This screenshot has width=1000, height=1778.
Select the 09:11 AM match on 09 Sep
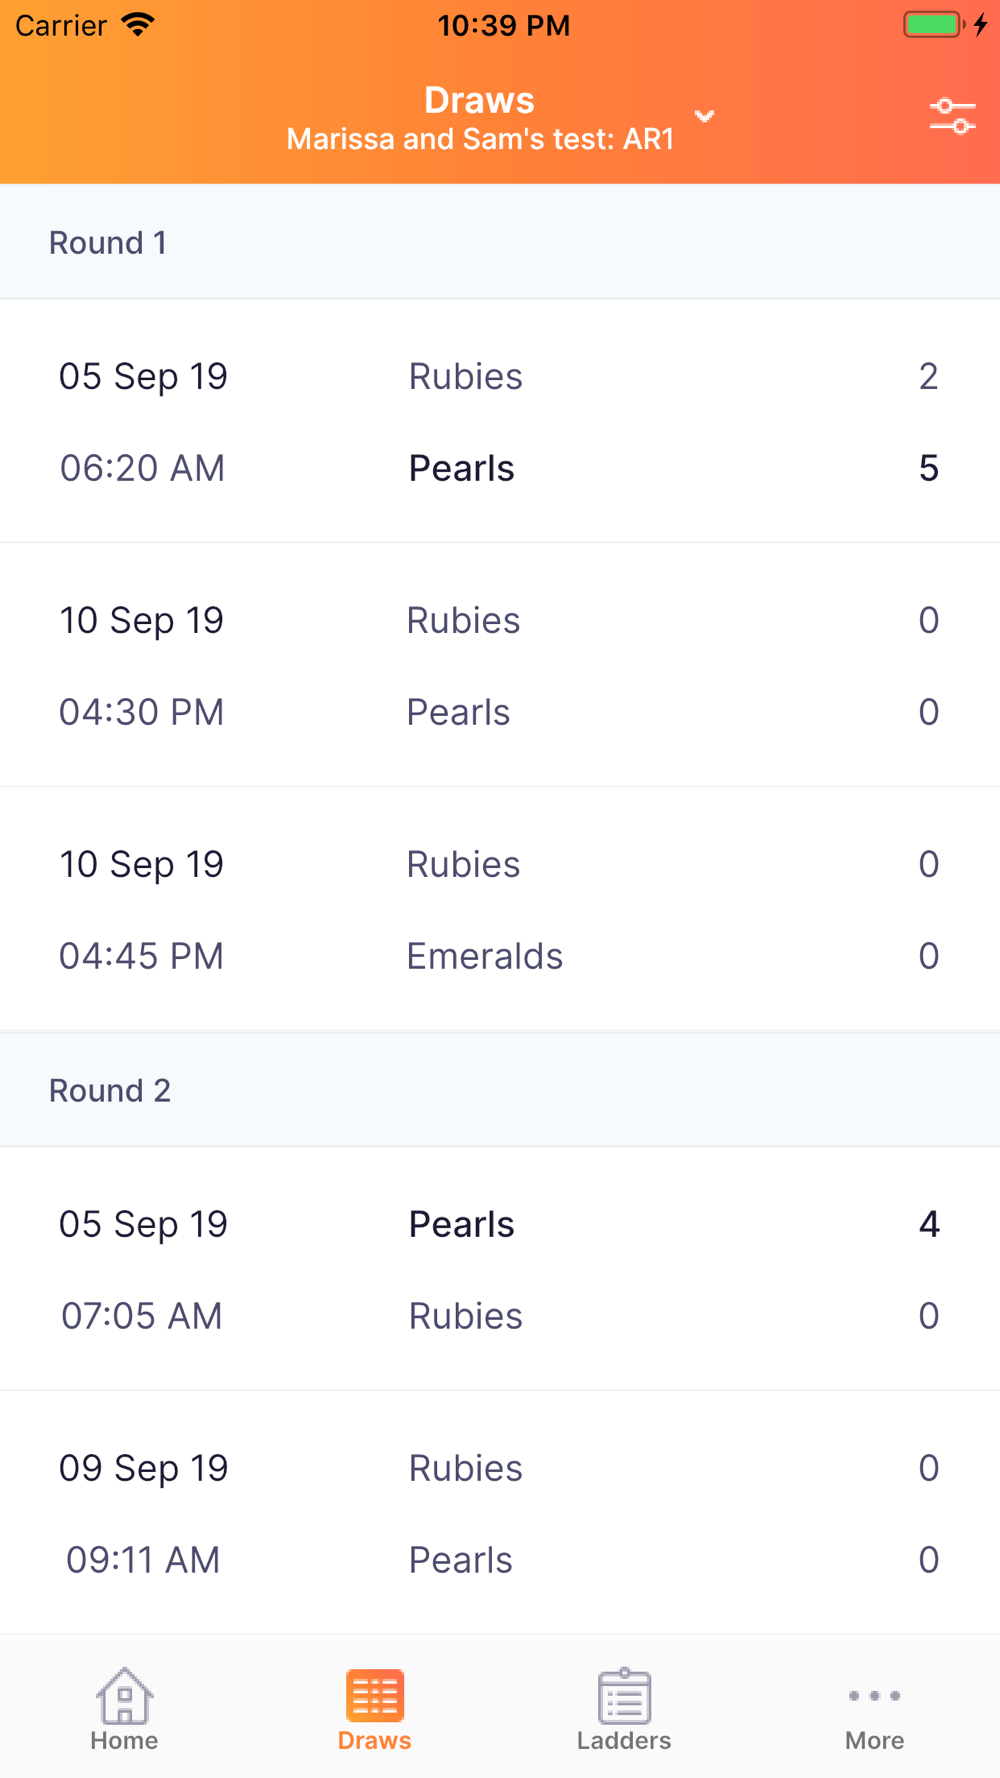tap(500, 1513)
